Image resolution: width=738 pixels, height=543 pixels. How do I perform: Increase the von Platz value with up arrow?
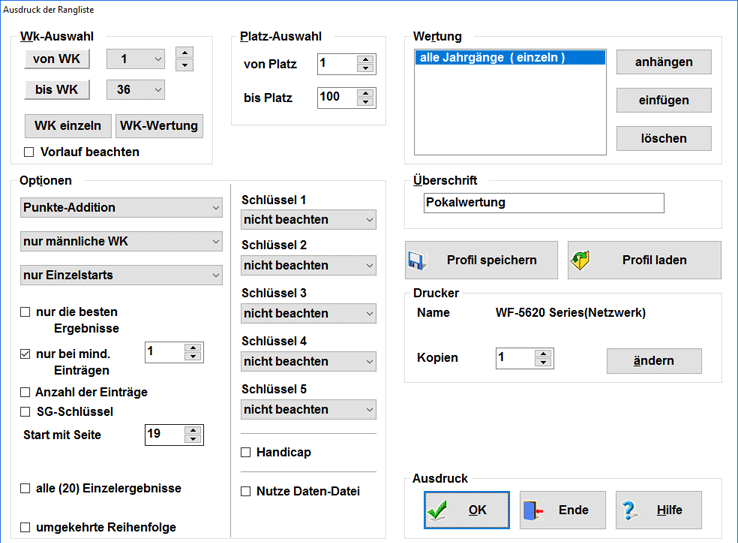366,59
